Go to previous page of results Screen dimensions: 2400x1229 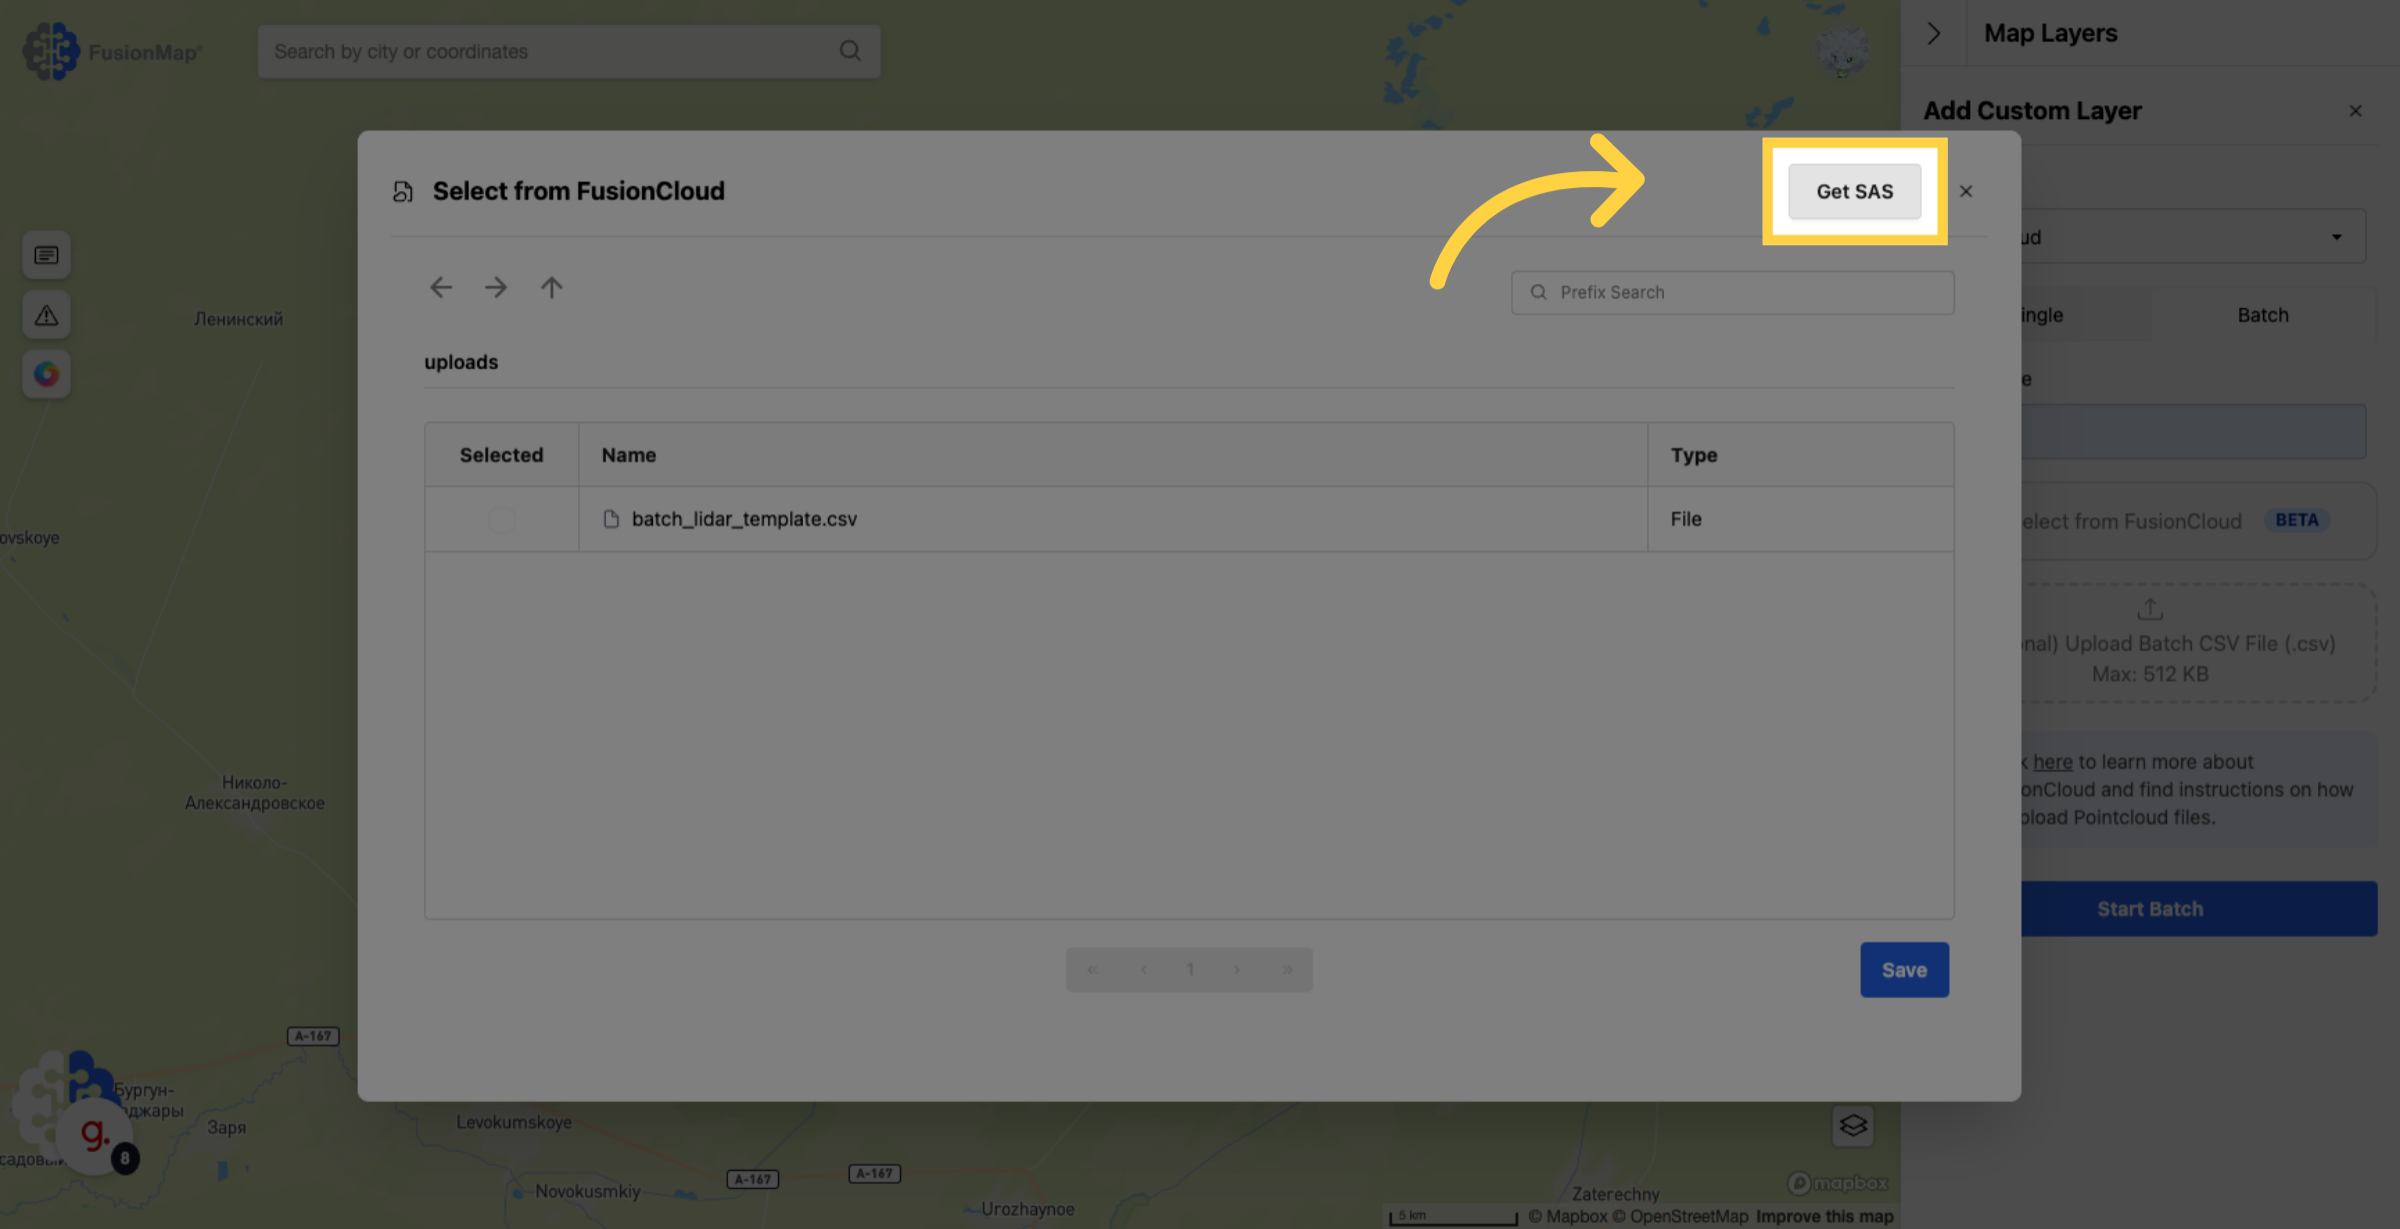point(1143,969)
